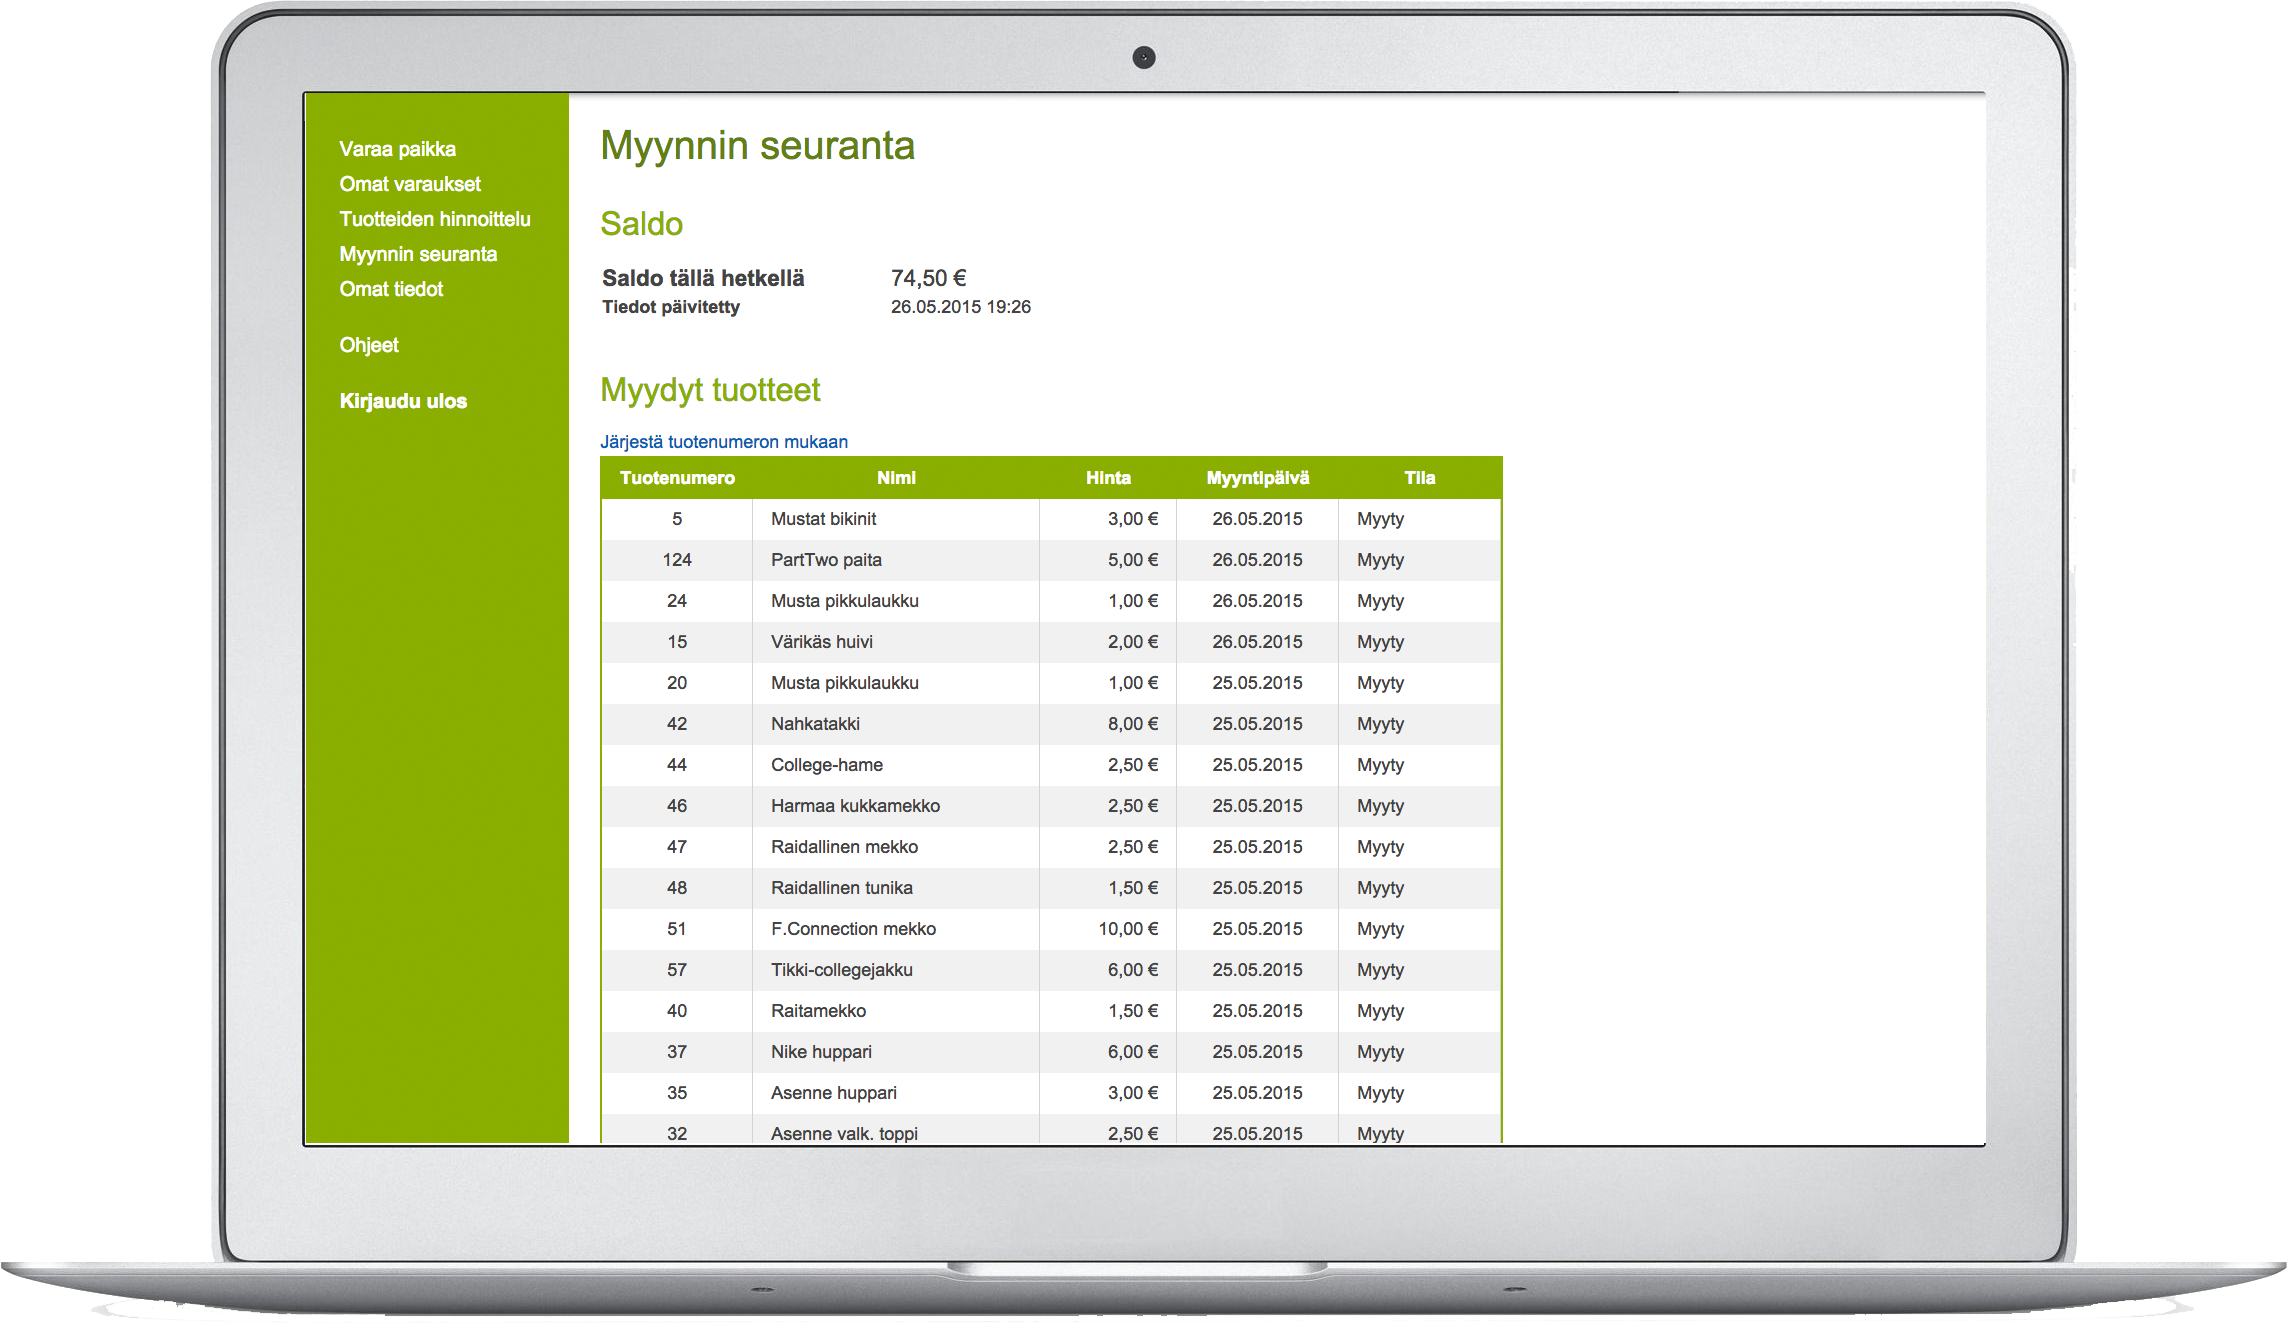Click sale date of Värikäs huivi row
2287x1323 pixels.
coord(1257,642)
